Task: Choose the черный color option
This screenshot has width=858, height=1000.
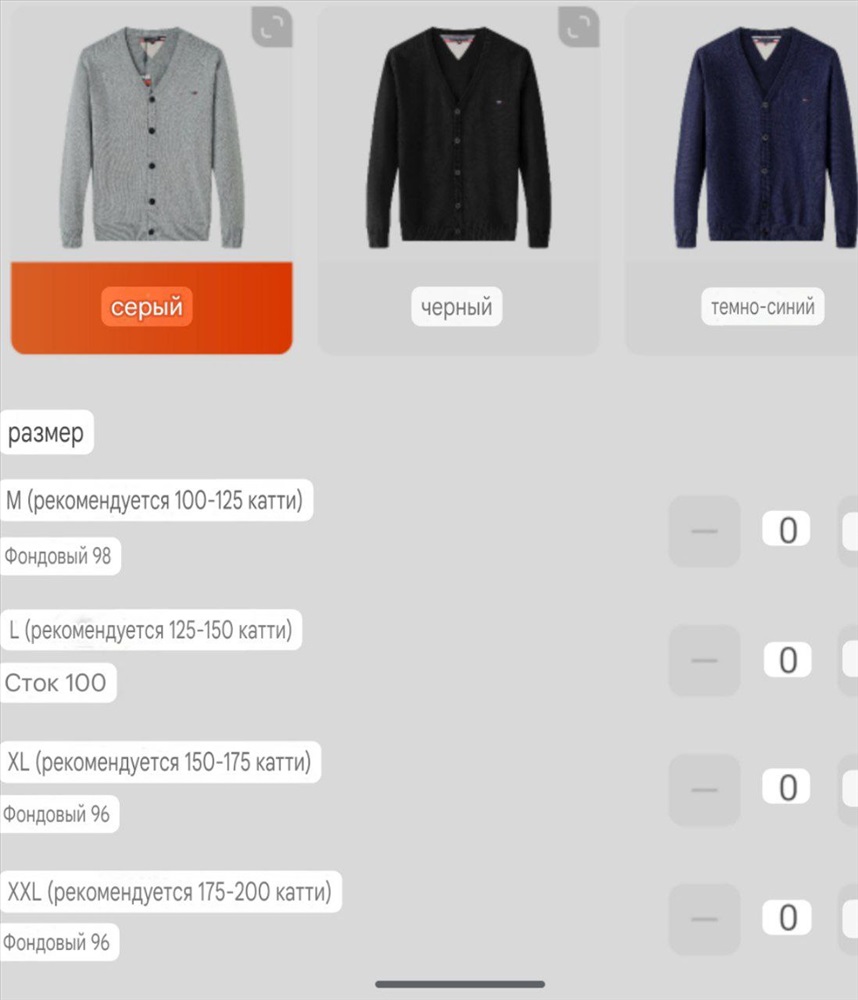Action: pos(457,307)
